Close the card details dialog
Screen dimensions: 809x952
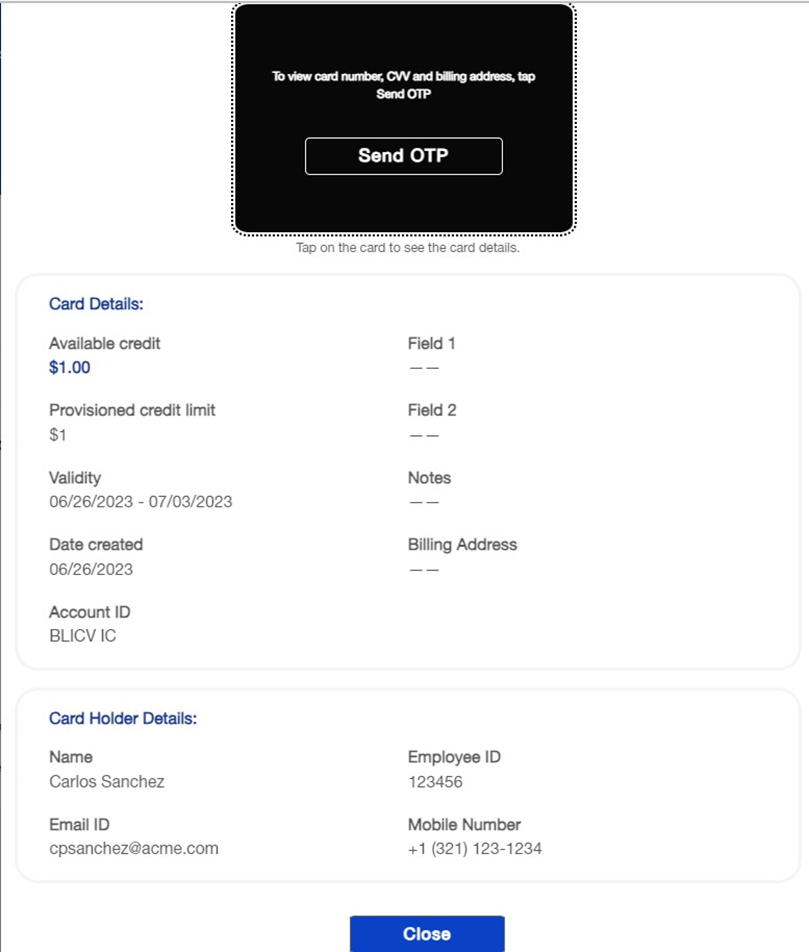pos(427,934)
